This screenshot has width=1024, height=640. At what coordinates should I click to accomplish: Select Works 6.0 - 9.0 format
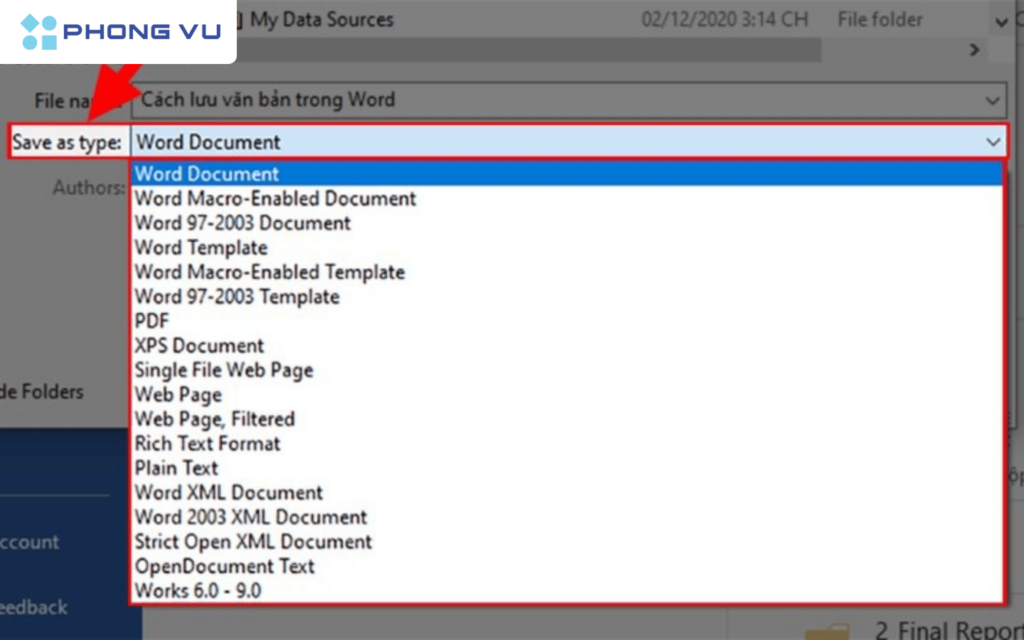[x=196, y=590]
